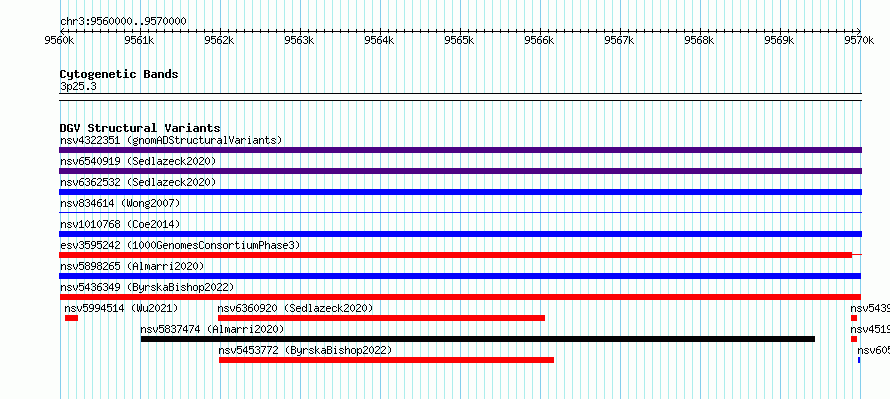Click the 9562k ruler position
This screenshot has width=890, height=399.
[x=220, y=40]
